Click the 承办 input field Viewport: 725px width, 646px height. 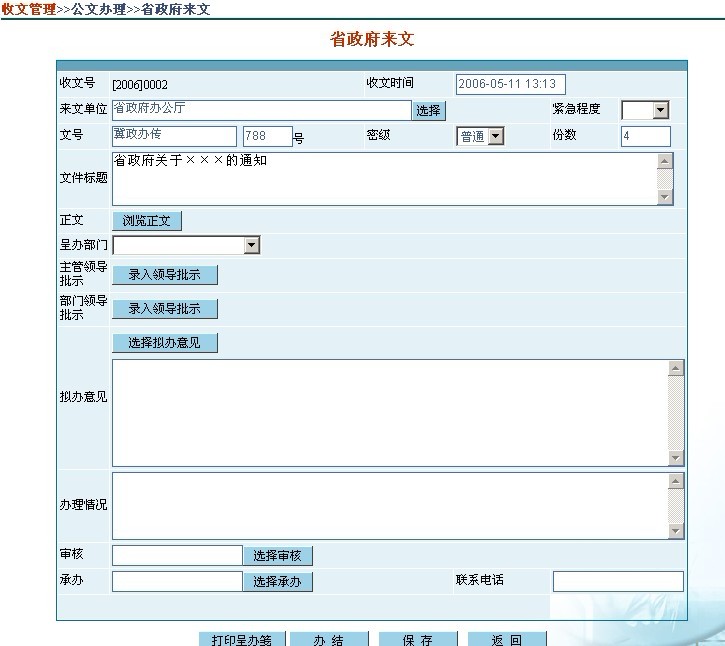(178, 581)
